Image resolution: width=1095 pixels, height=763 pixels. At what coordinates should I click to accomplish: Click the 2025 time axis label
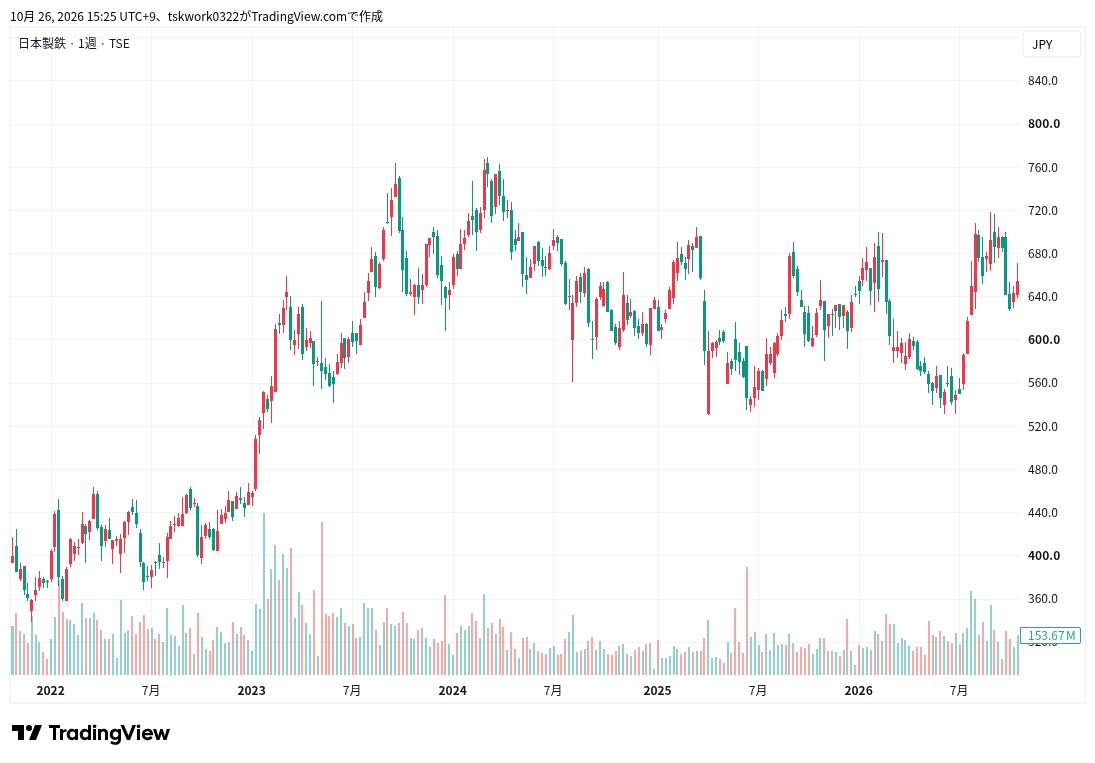point(657,691)
